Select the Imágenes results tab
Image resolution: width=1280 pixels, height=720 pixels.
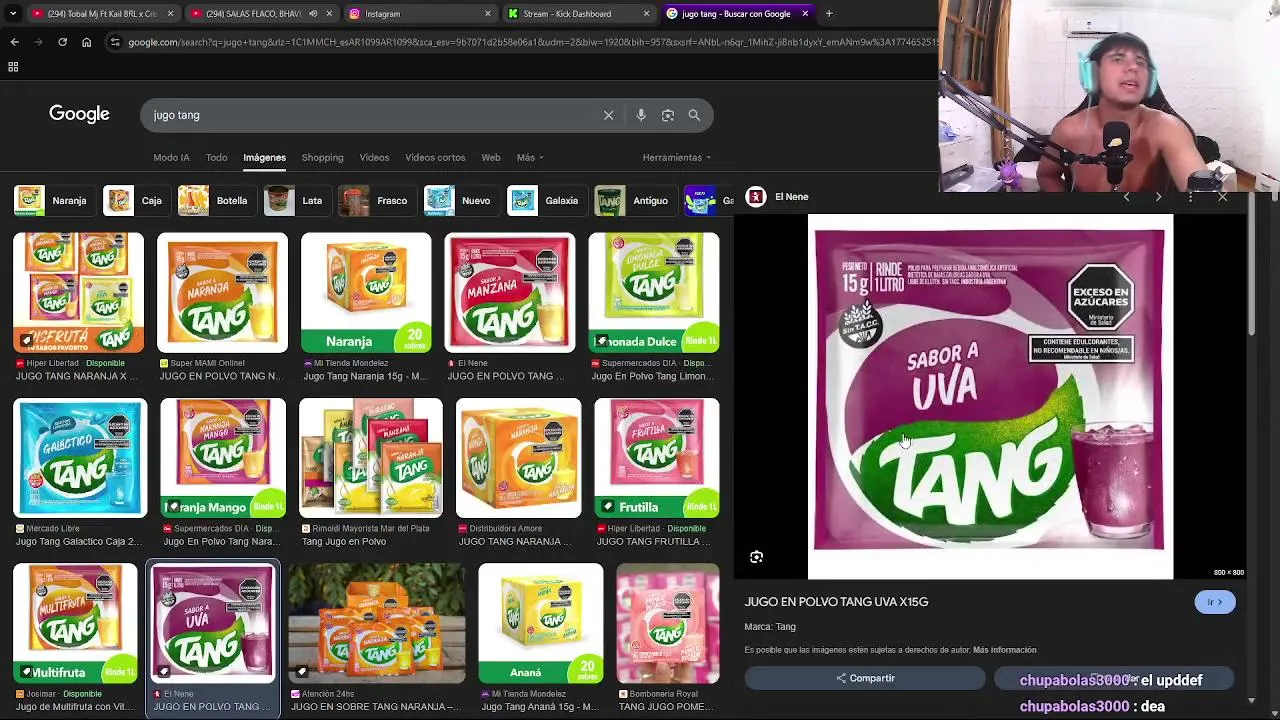point(264,157)
